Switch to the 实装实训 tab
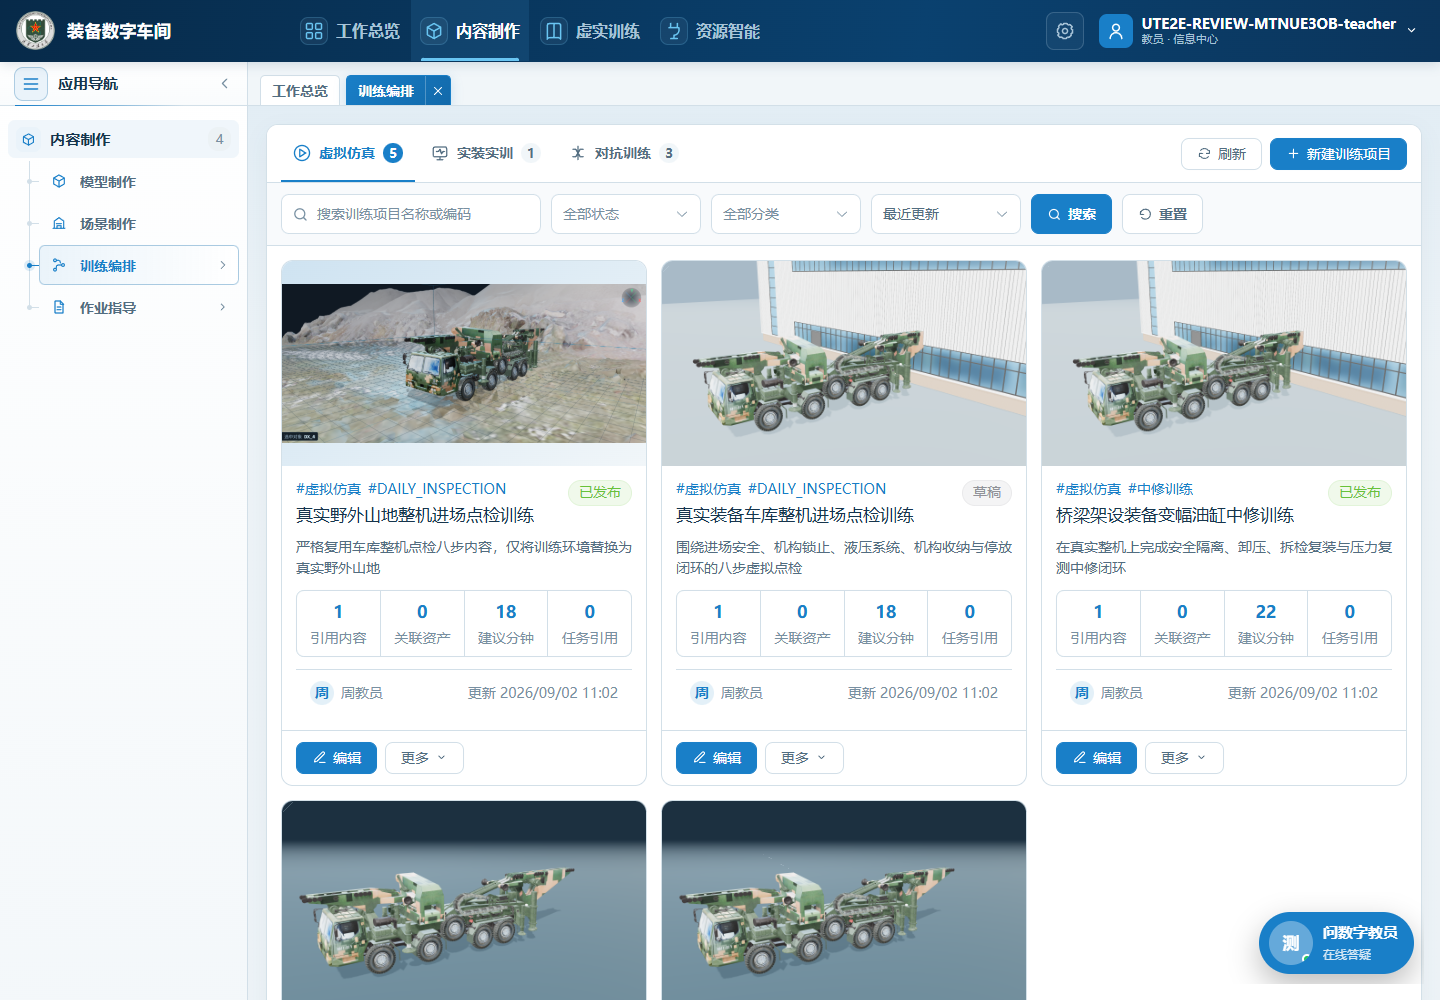The height and width of the screenshot is (1000, 1440). point(486,153)
